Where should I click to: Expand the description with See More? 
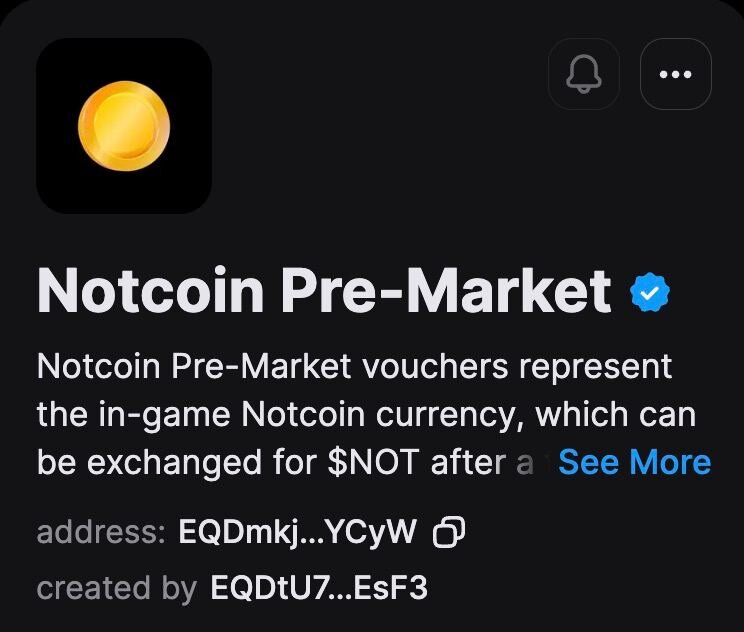click(634, 462)
